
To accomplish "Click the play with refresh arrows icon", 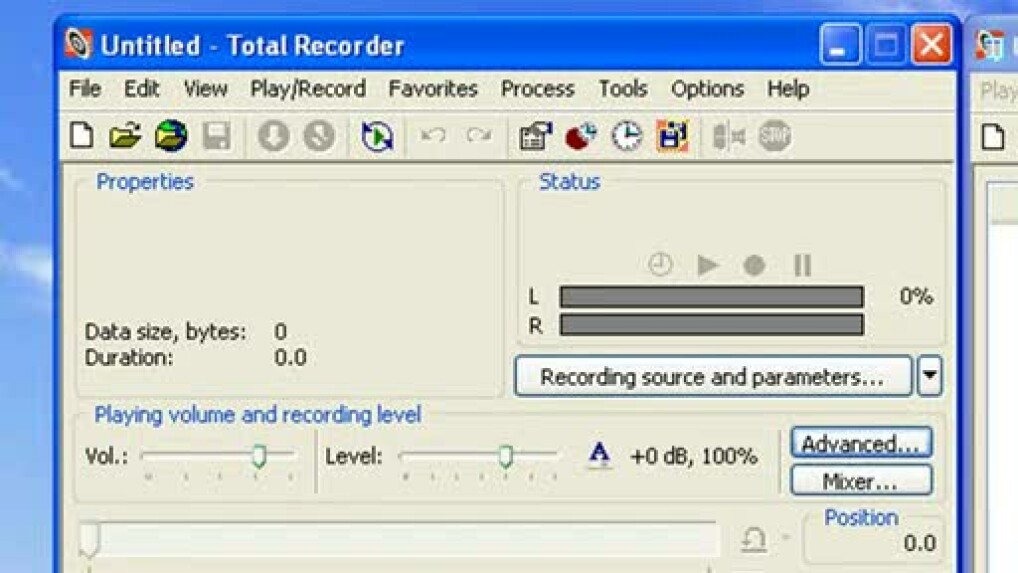I will [377, 136].
